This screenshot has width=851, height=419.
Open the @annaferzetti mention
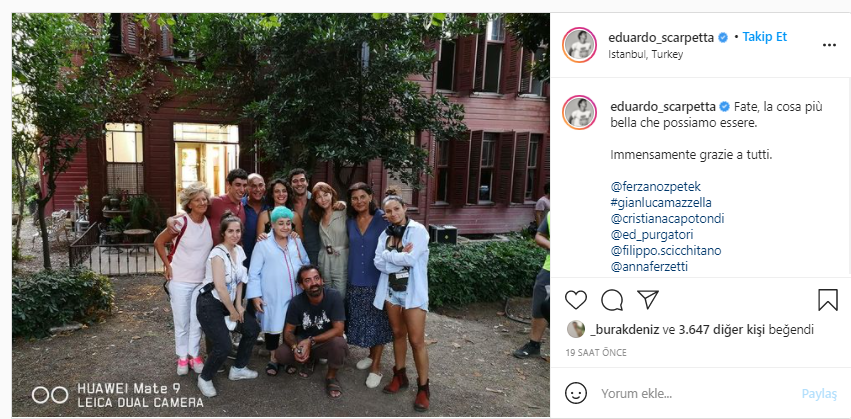pyautogui.click(x=649, y=267)
